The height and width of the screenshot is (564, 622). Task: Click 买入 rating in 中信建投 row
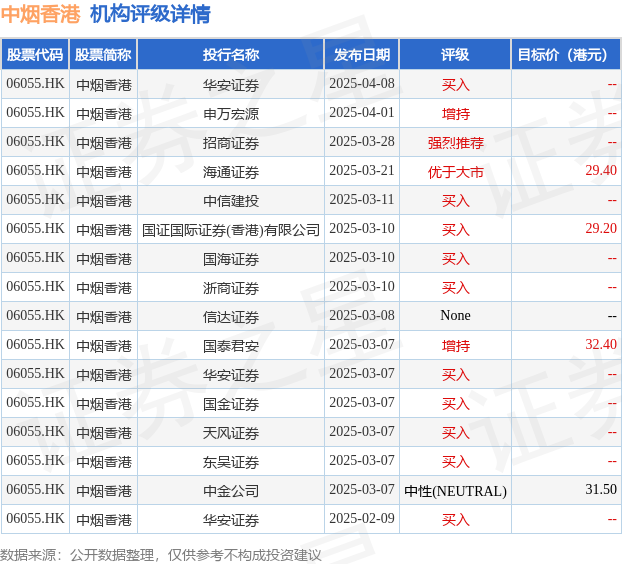click(x=455, y=201)
